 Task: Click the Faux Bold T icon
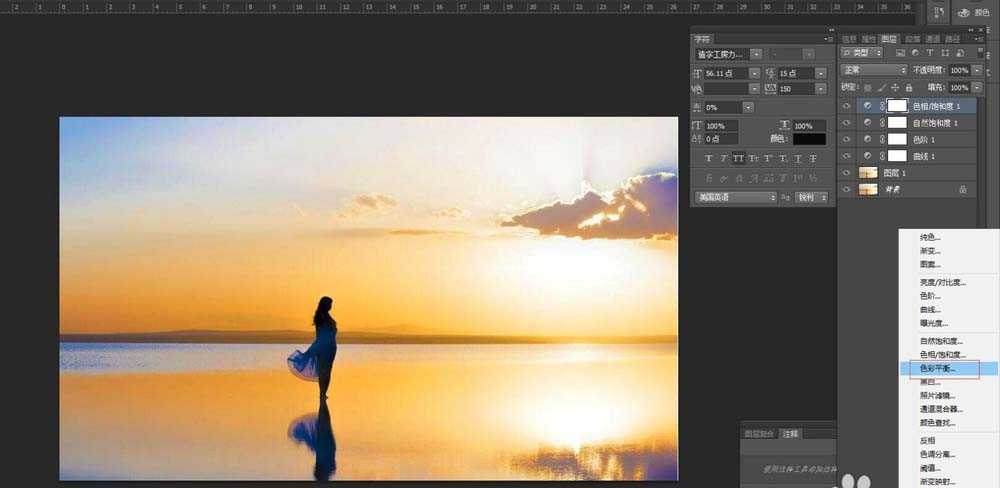coord(709,158)
